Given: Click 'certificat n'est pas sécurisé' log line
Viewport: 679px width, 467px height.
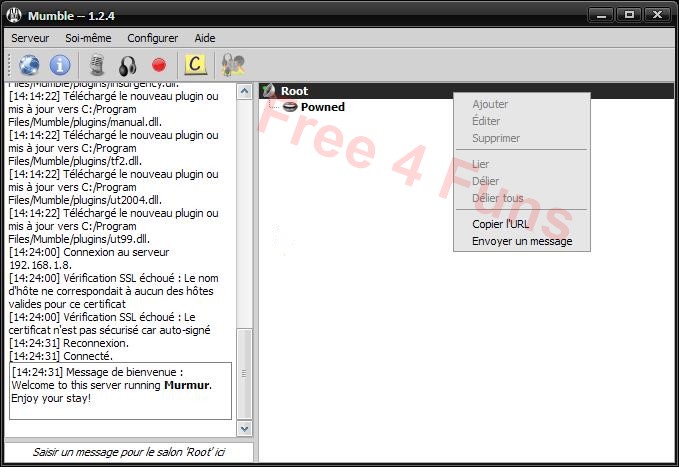Looking at the screenshot, I should click(x=109, y=330).
